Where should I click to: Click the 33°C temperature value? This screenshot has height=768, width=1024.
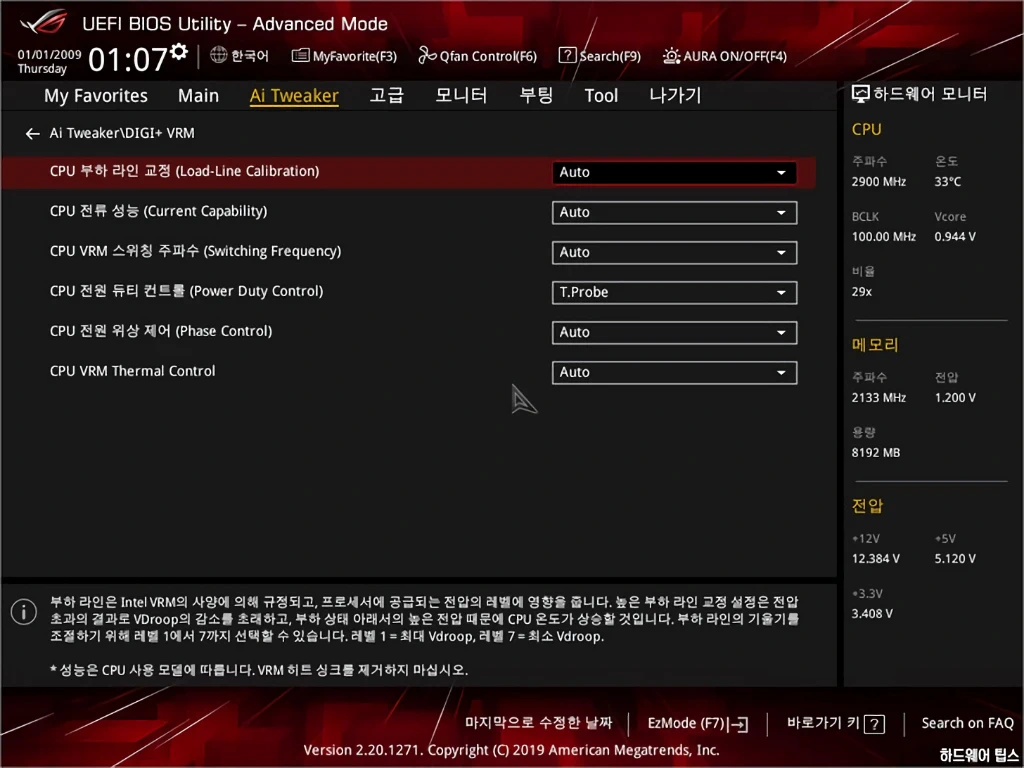tap(948, 182)
